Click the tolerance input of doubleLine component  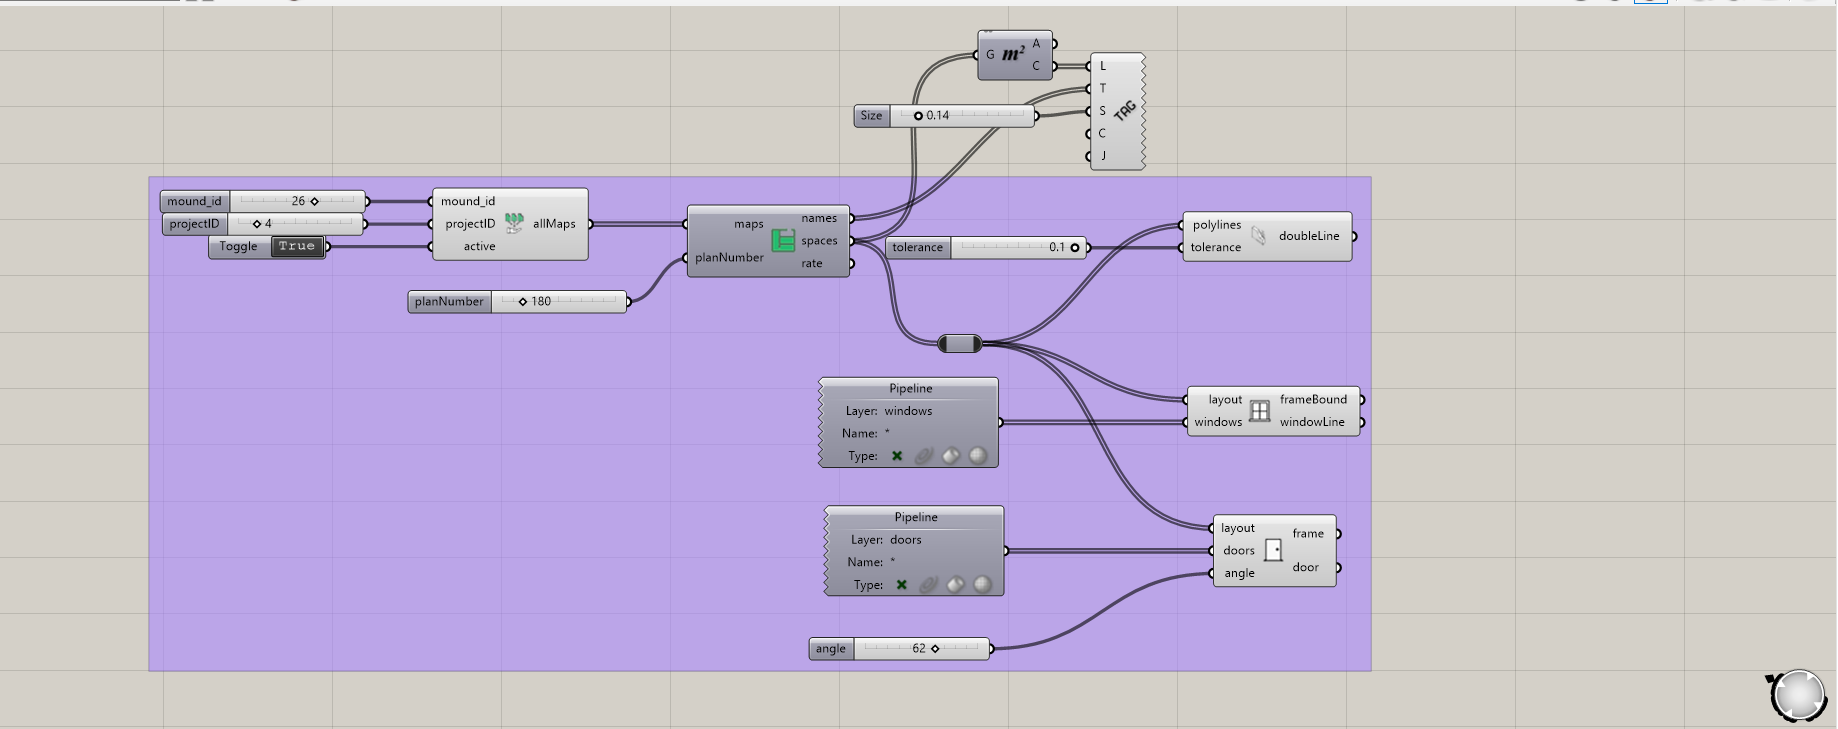(1216, 248)
